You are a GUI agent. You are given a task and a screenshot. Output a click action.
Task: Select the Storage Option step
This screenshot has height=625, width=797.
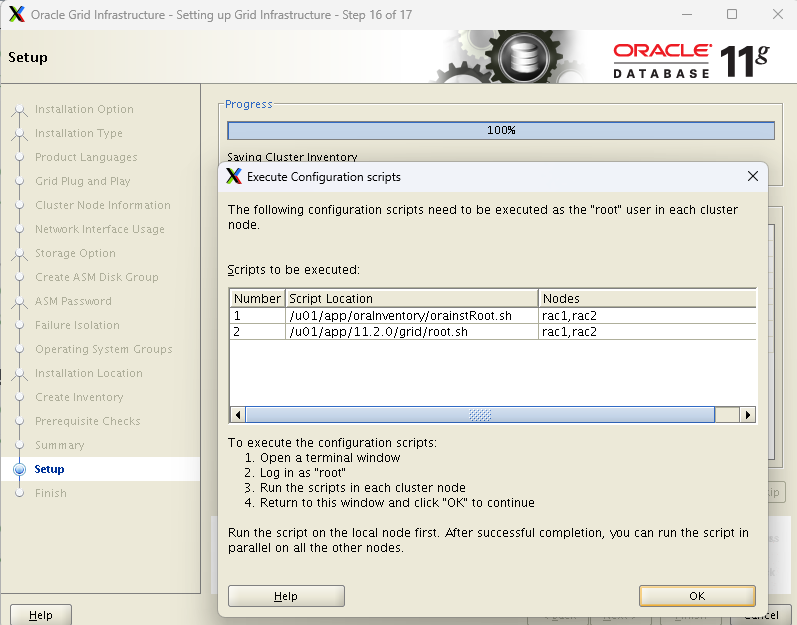(x=75, y=253)
